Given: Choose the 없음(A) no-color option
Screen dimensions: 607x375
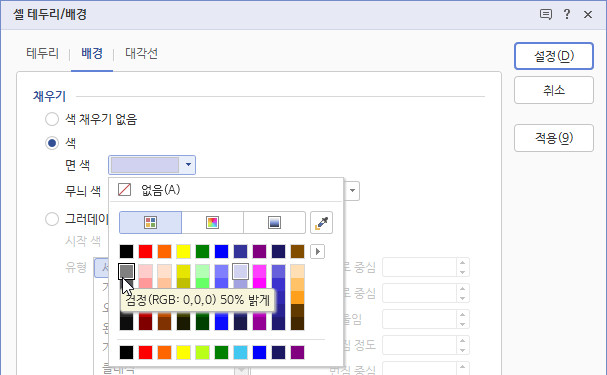Looking at the screenshot, I should (226, 190).
